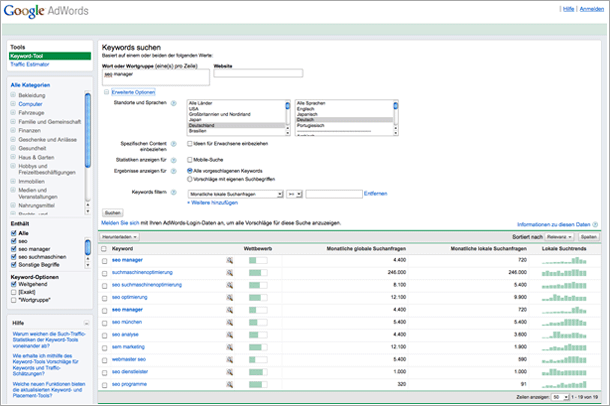Click help icon next to Standorte und Sprachen
The image size is (610, 406).
tap(174, 103)
